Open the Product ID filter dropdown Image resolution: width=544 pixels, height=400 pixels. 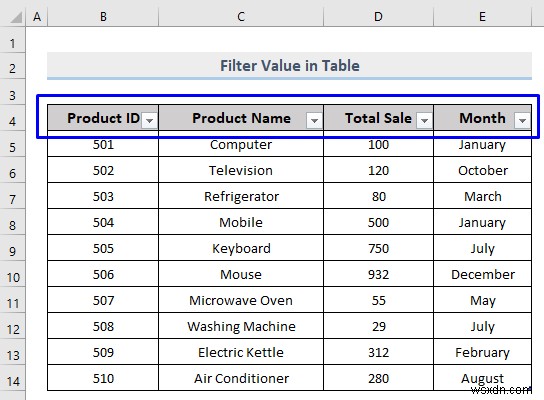tap(150, 120)
